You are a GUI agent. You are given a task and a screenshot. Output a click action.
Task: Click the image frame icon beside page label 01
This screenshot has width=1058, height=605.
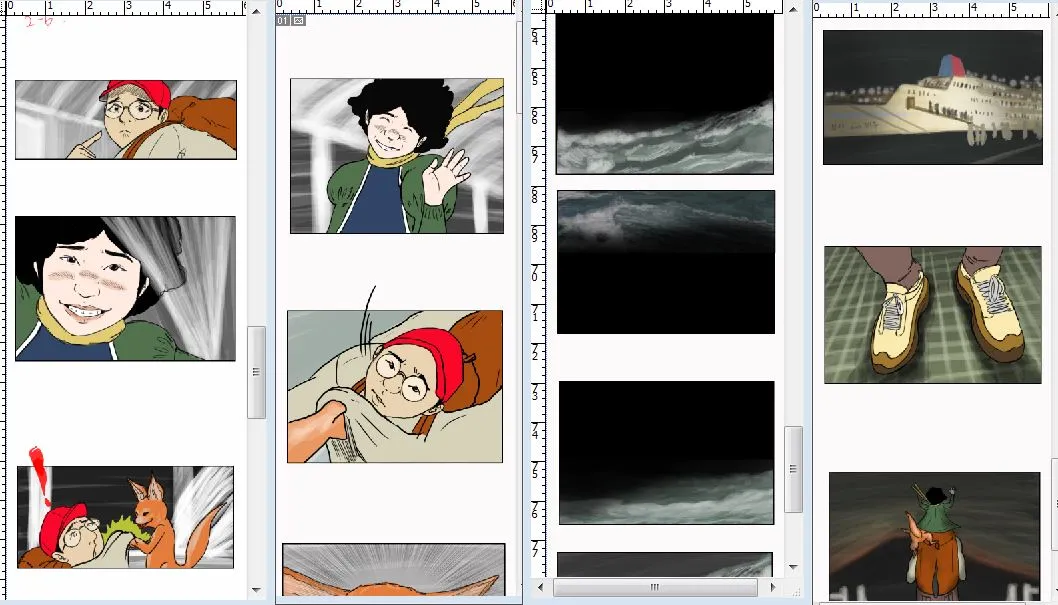point(299,21)
